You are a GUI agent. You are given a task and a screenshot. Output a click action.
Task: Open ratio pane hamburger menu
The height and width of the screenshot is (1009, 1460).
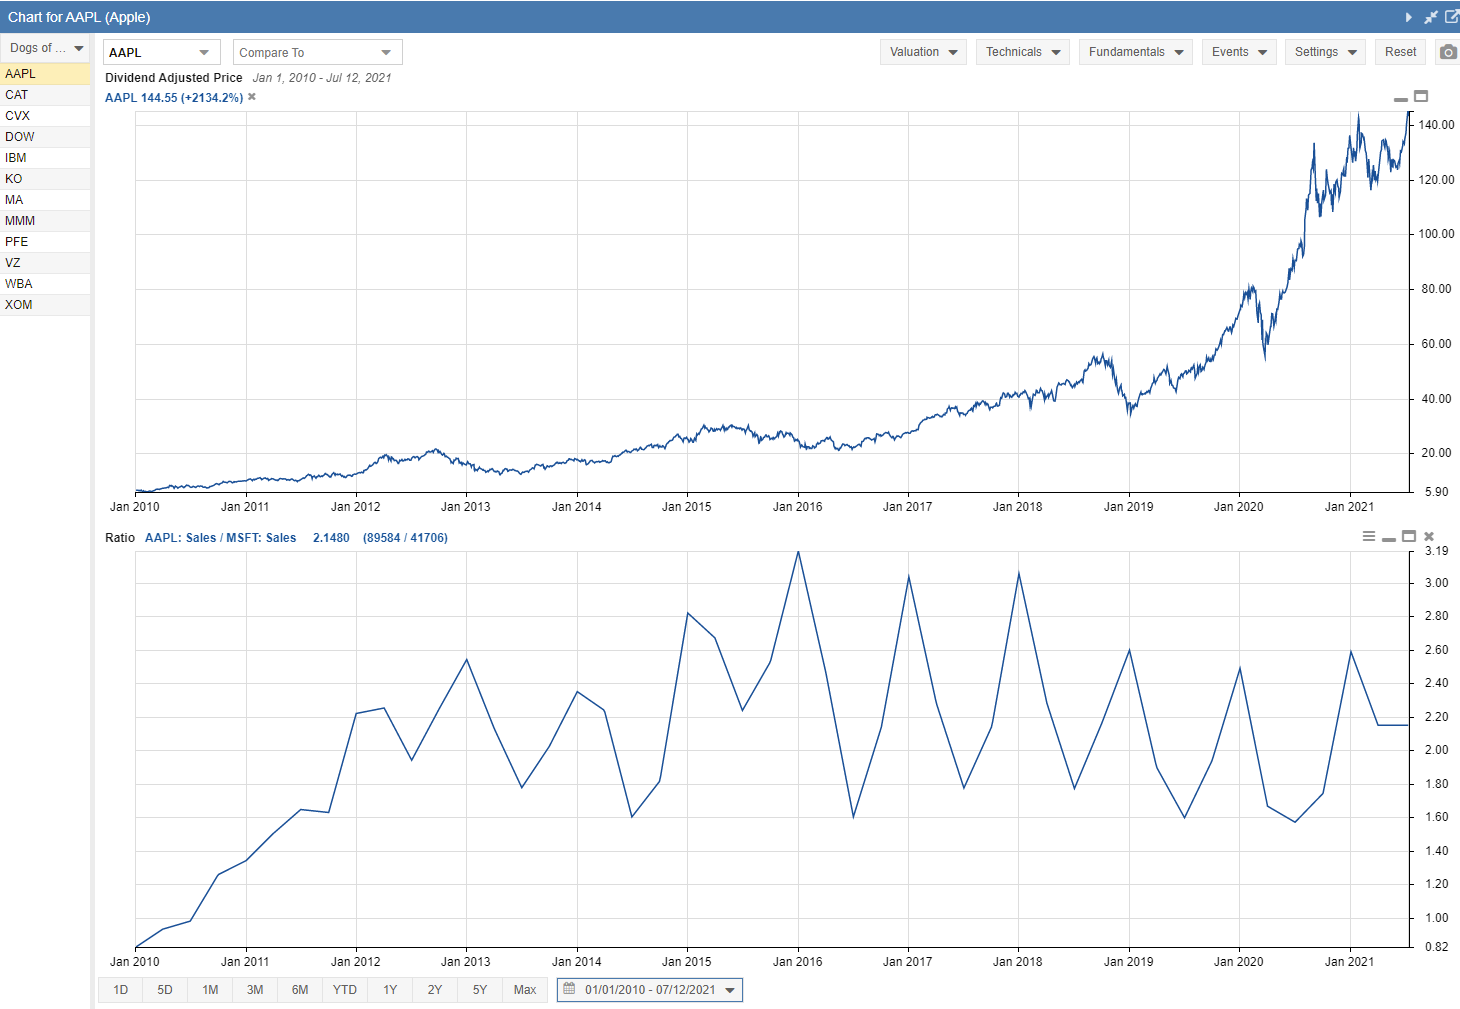coord(1369,536)
